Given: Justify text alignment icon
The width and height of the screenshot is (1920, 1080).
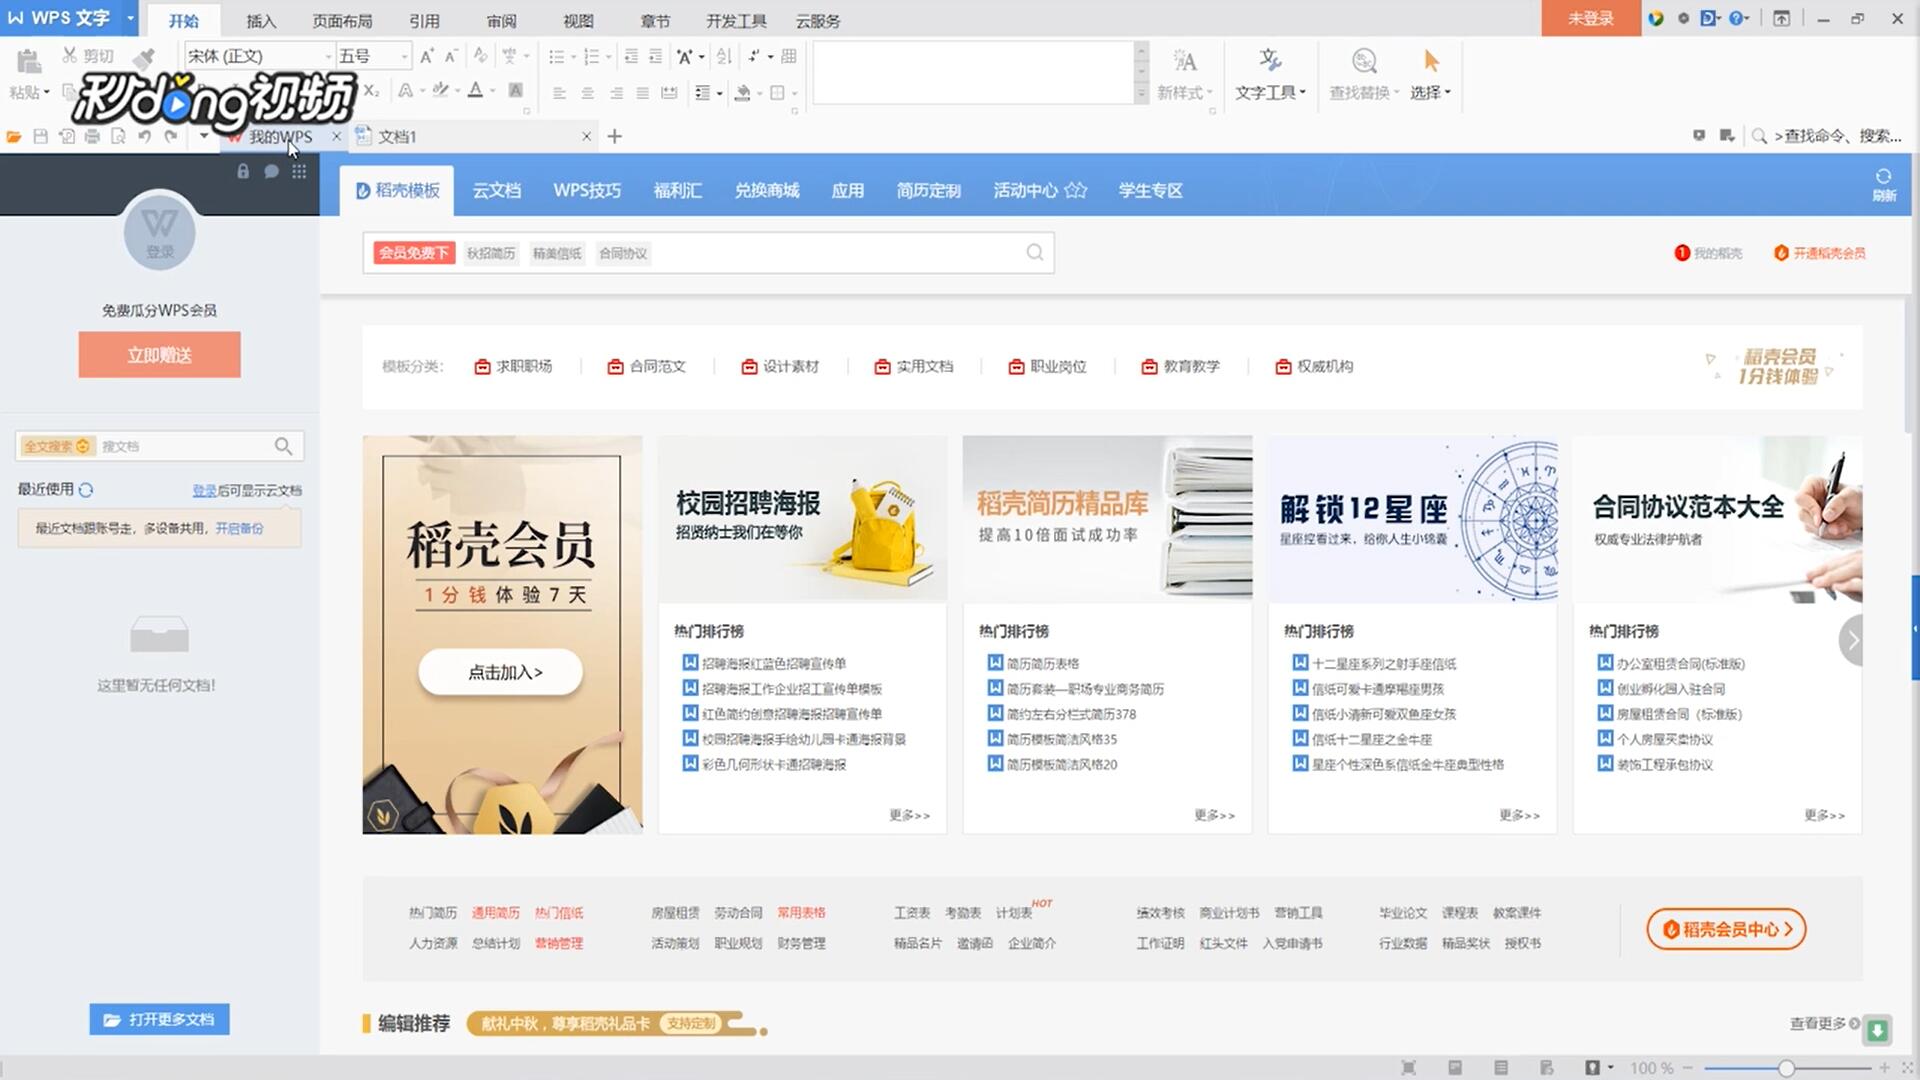Looking at the screenshot, I should (642, 92).
